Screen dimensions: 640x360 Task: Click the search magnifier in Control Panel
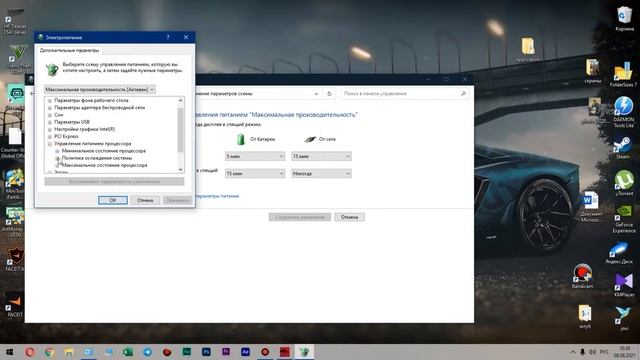click(463, 94)
